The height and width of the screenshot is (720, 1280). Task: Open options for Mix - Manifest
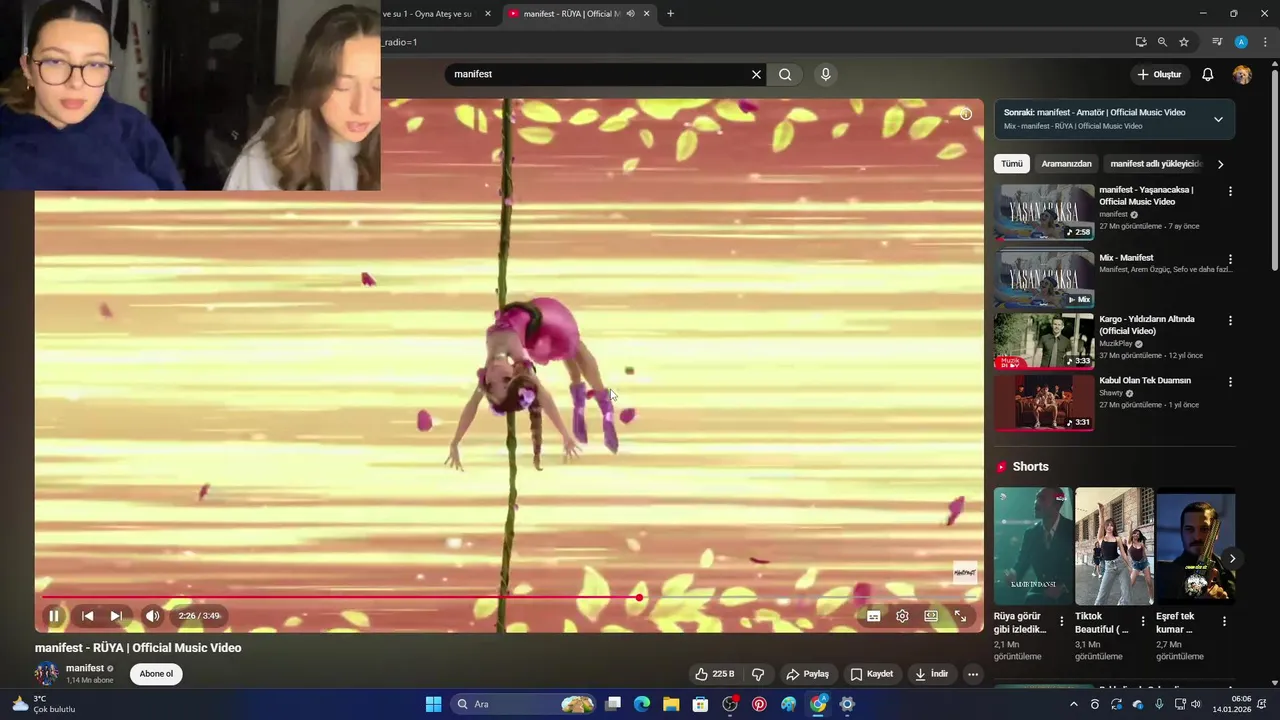(x=1230, y=259)
